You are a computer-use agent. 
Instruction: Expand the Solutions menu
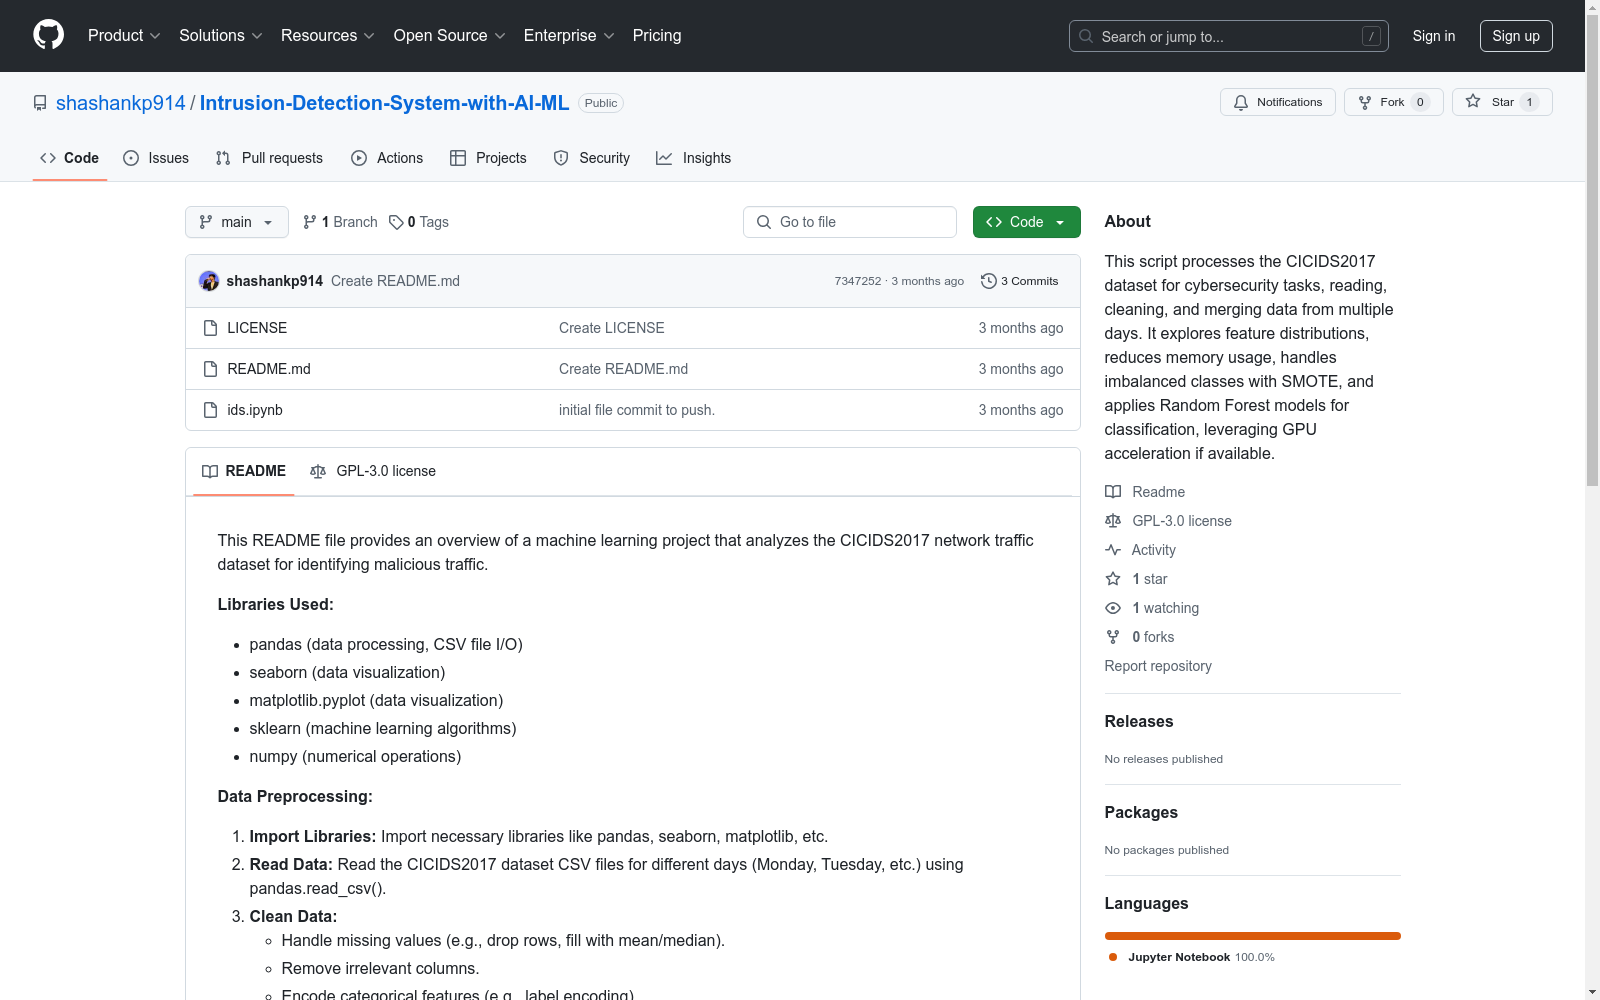click(220, 35)
